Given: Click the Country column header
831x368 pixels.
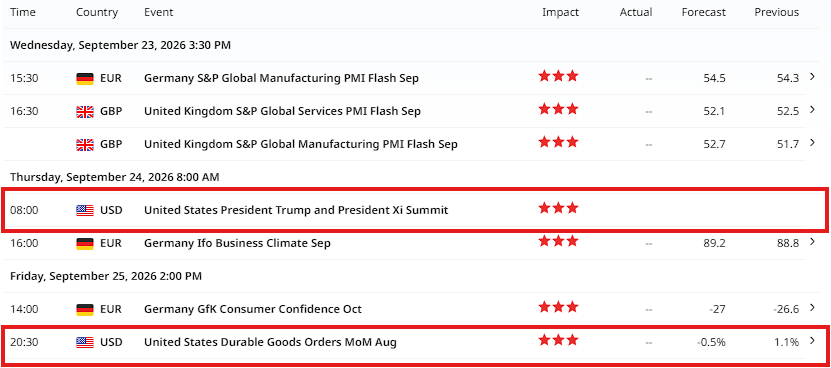Looking at the screenshot, I should (95, 12).
